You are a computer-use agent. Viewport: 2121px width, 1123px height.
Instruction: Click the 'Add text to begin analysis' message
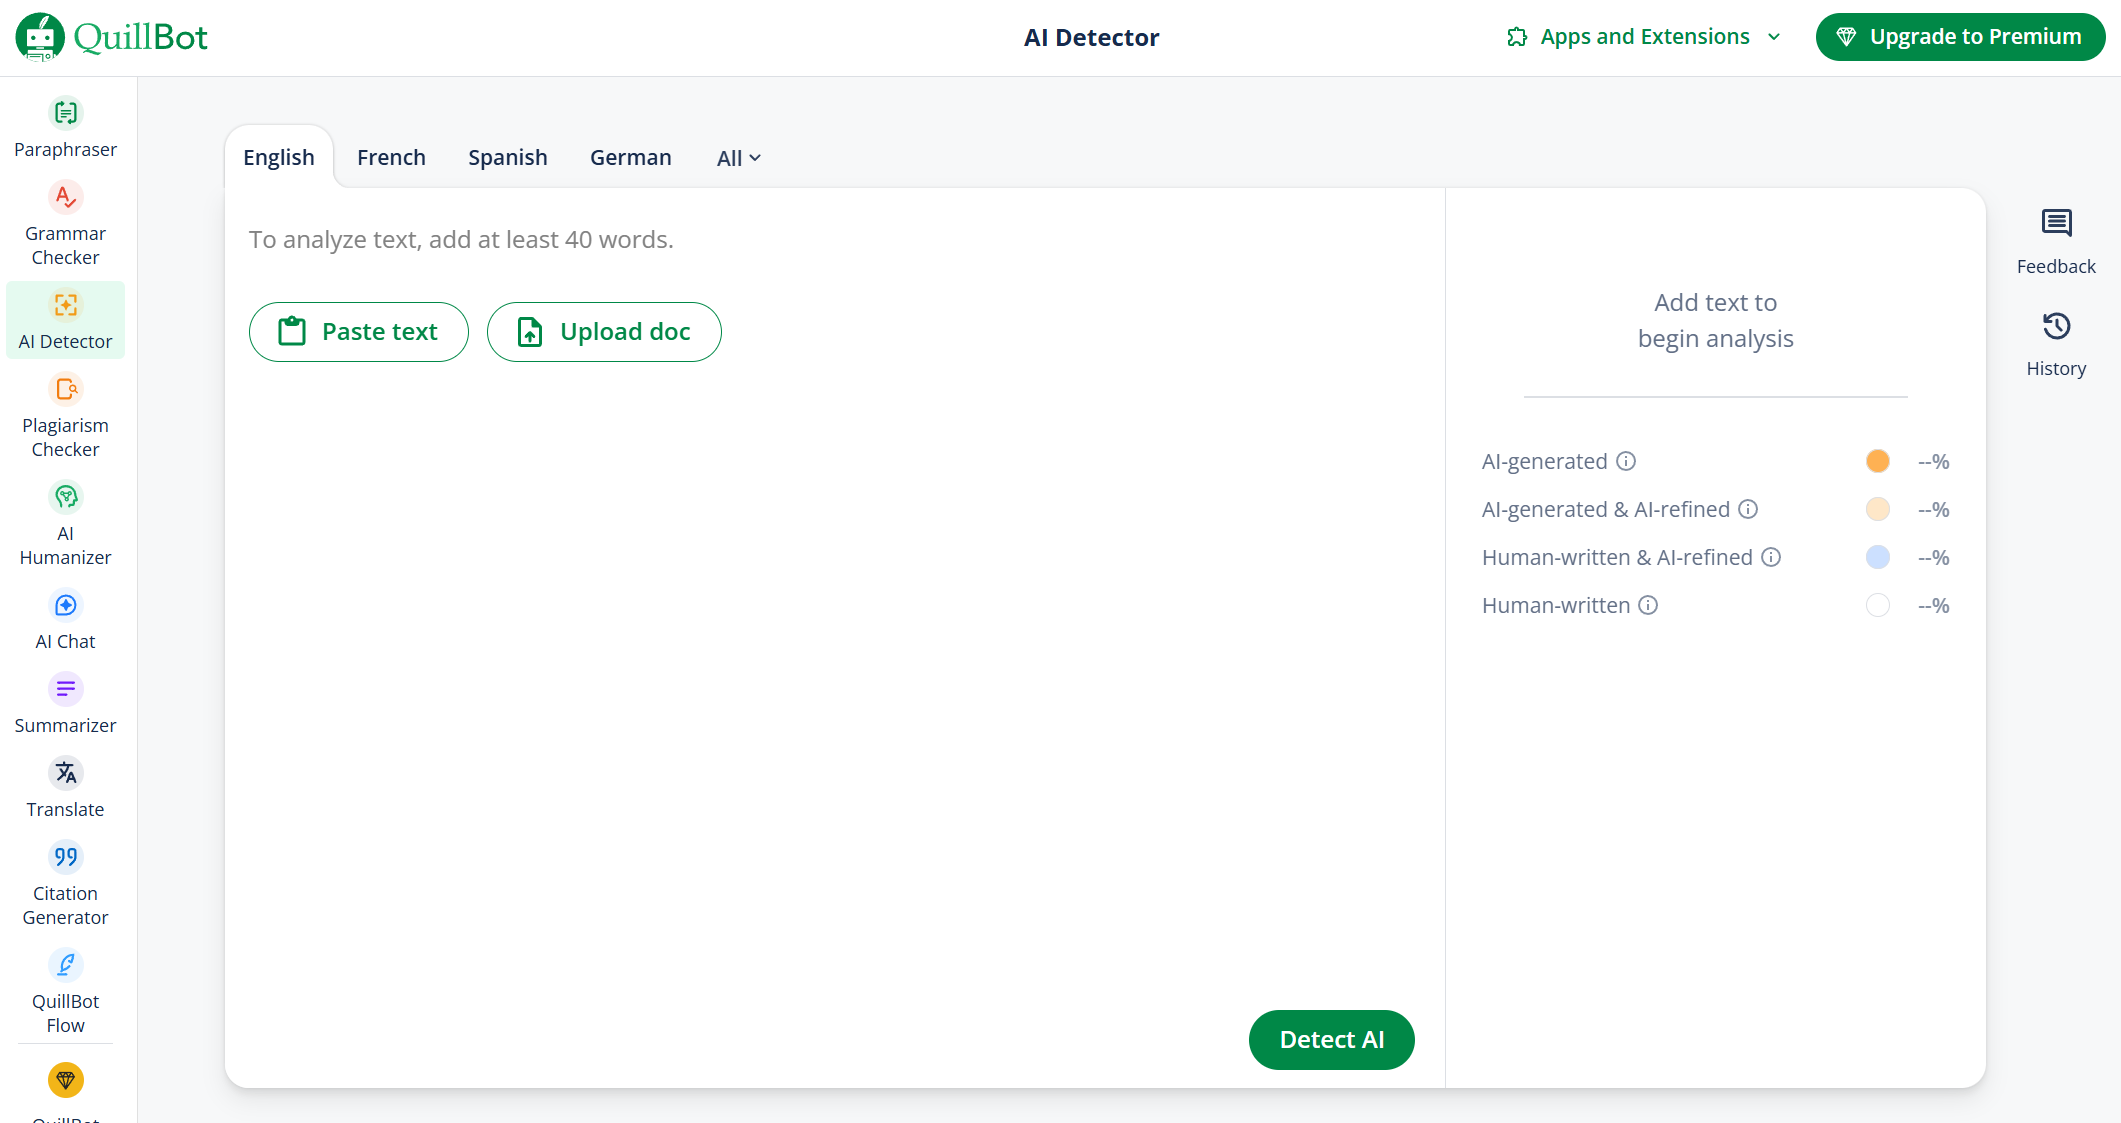click(1716, 320)
